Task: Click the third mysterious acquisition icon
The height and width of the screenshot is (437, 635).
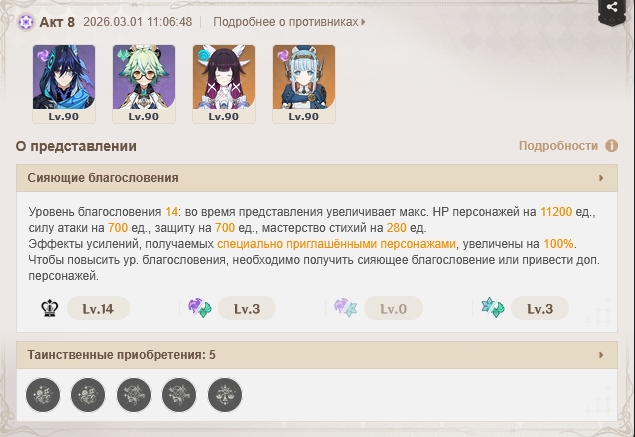Action: pos(134,394)
